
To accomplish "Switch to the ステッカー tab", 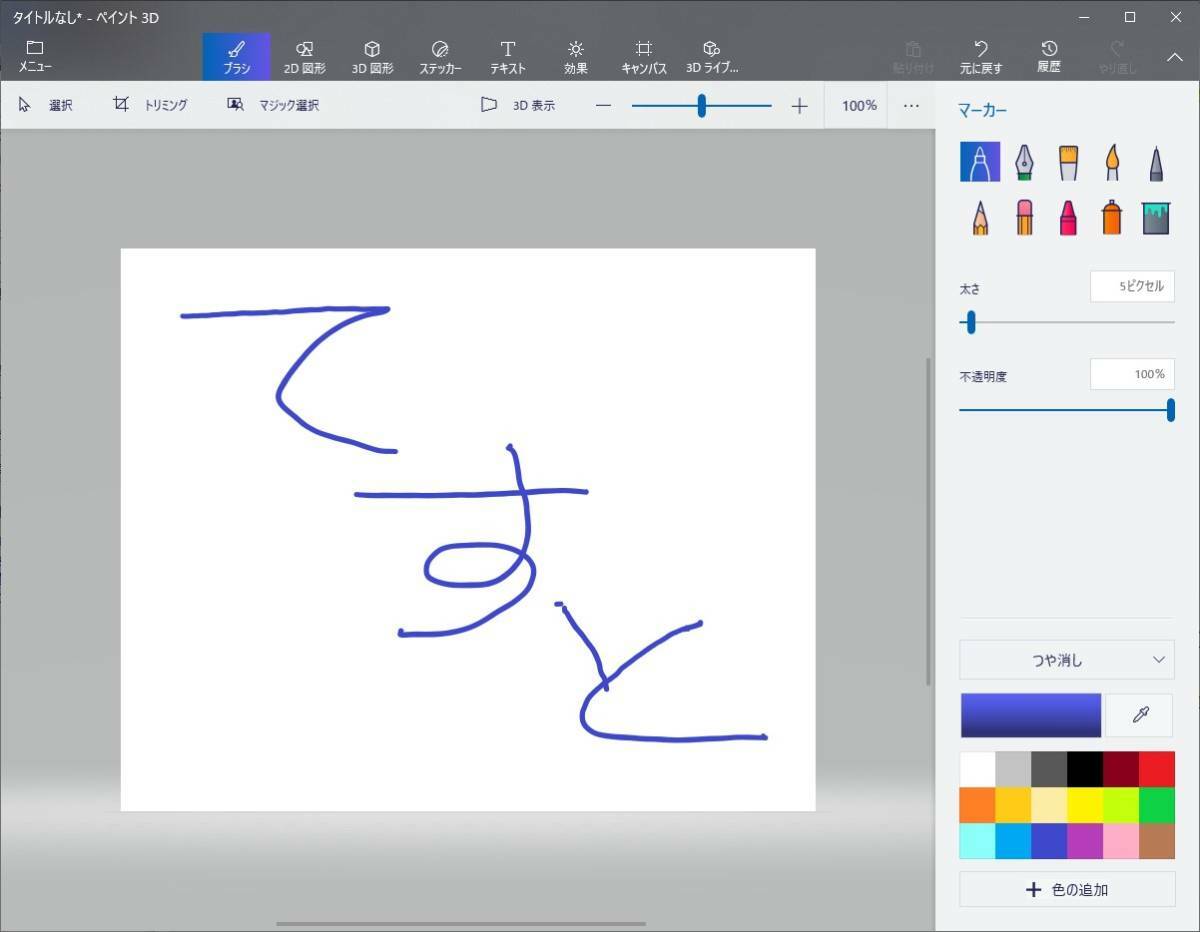I will (x=440, y=57).
